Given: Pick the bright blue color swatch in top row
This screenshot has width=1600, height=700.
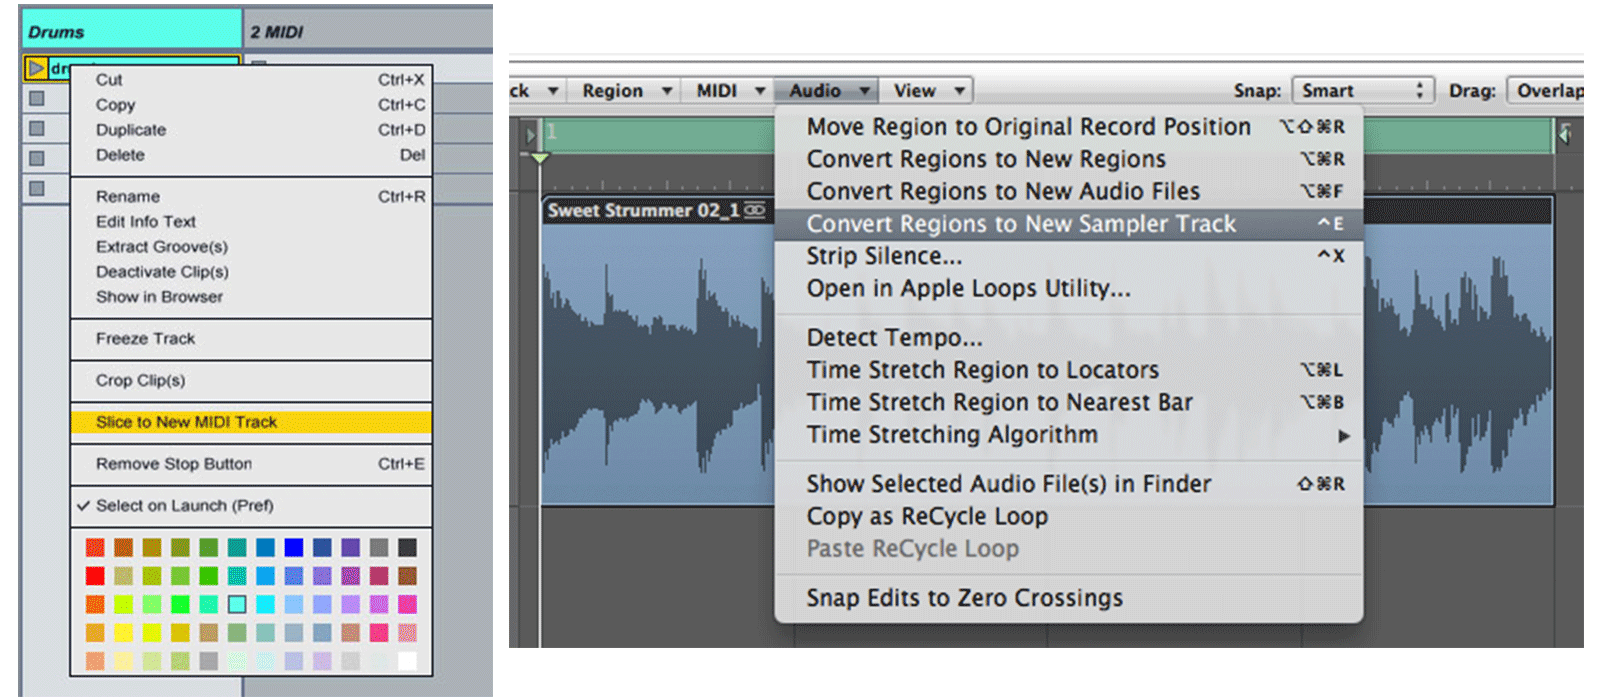Looking at the screenshot, I should (293, 547).
